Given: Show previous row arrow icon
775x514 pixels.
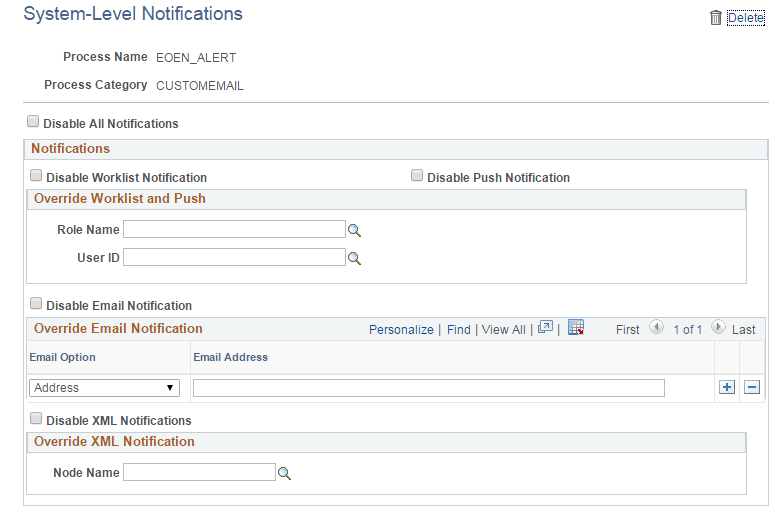Looking at the screenshot, I should coord(656,327).
